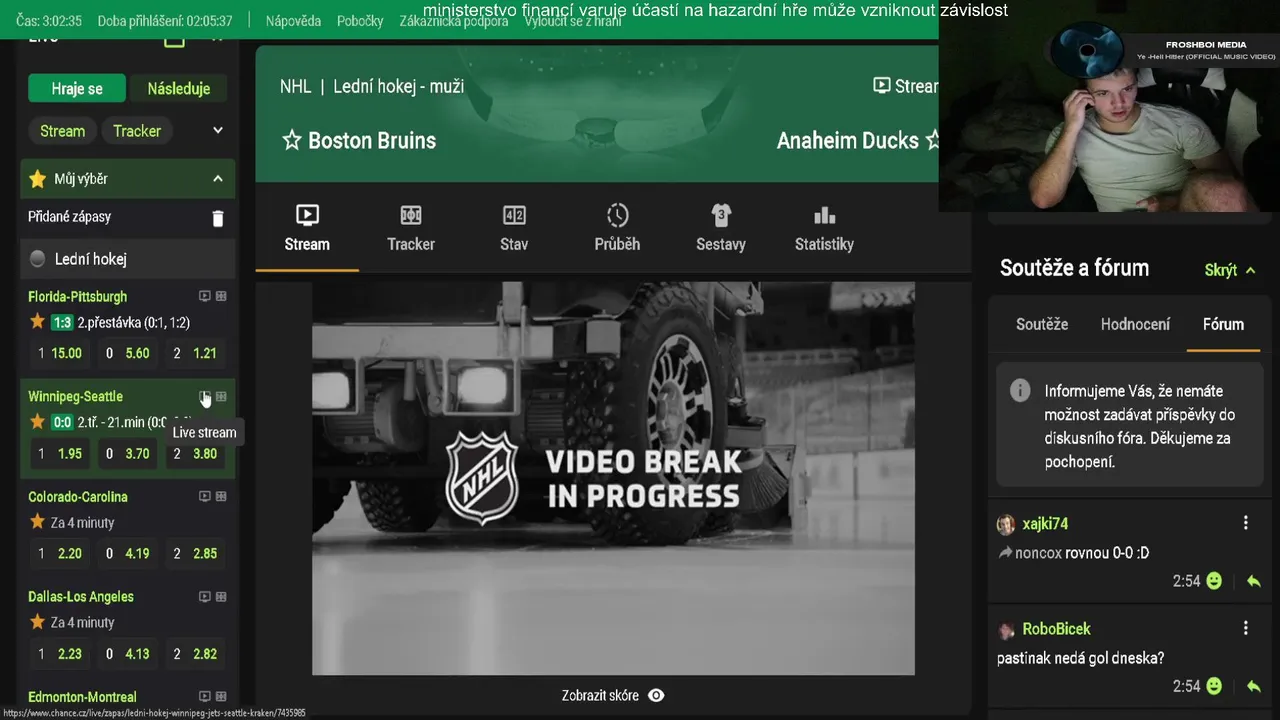Open Nápověda in top bar
This screenshot has height=720, width=1280.
[293, 21]
